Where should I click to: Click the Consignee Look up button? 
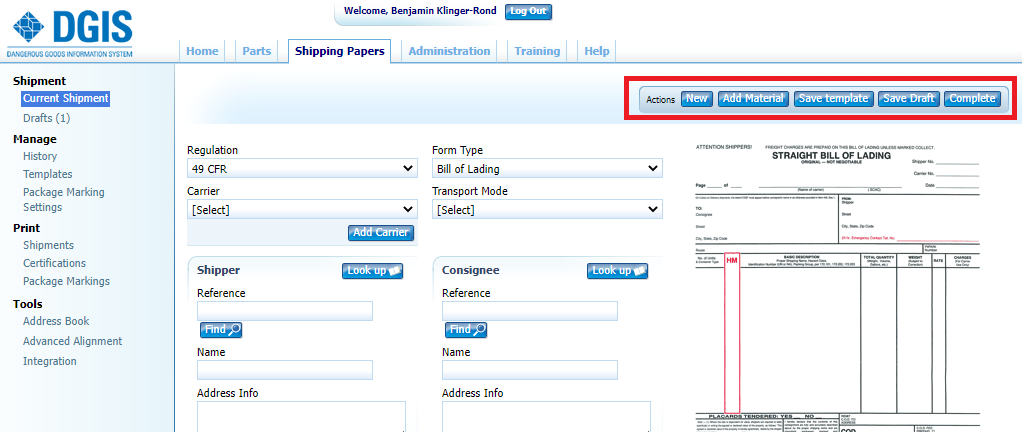coord(617,271)
